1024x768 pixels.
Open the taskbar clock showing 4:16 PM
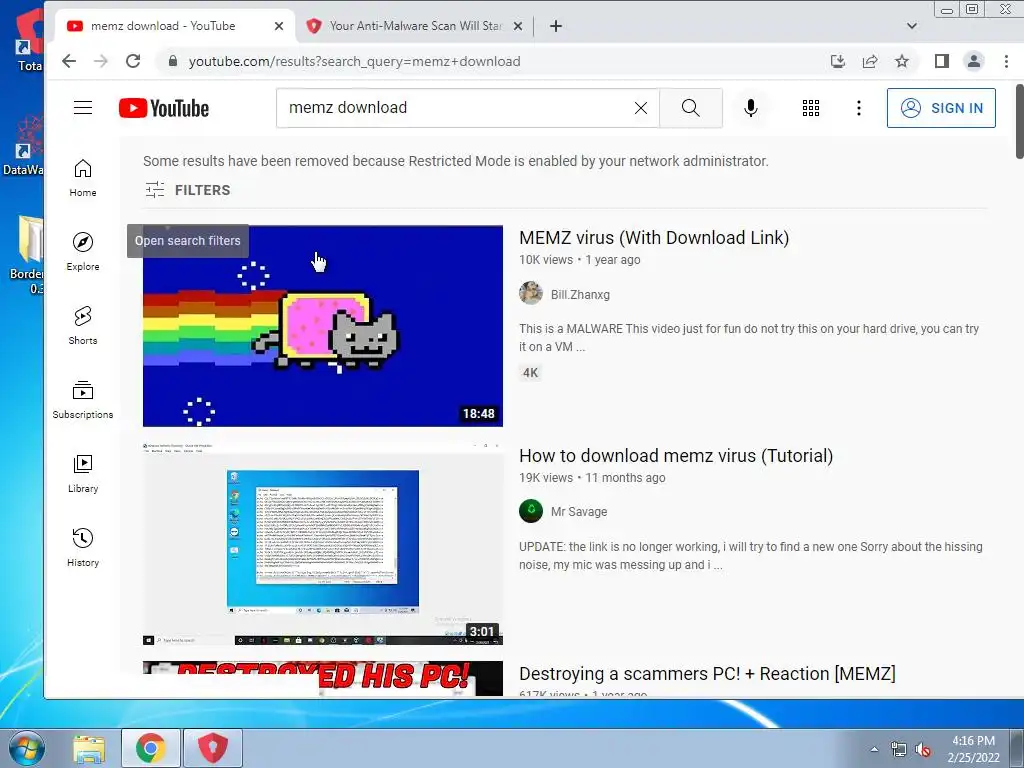(x=973, y=749)
